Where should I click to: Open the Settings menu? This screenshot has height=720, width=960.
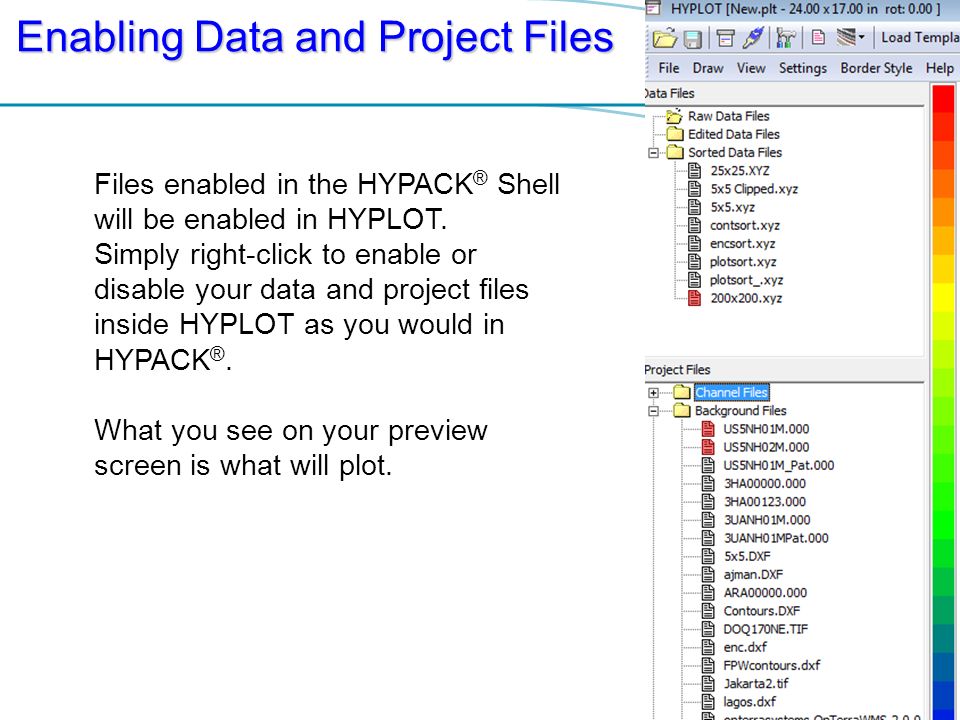click(803, 68)
